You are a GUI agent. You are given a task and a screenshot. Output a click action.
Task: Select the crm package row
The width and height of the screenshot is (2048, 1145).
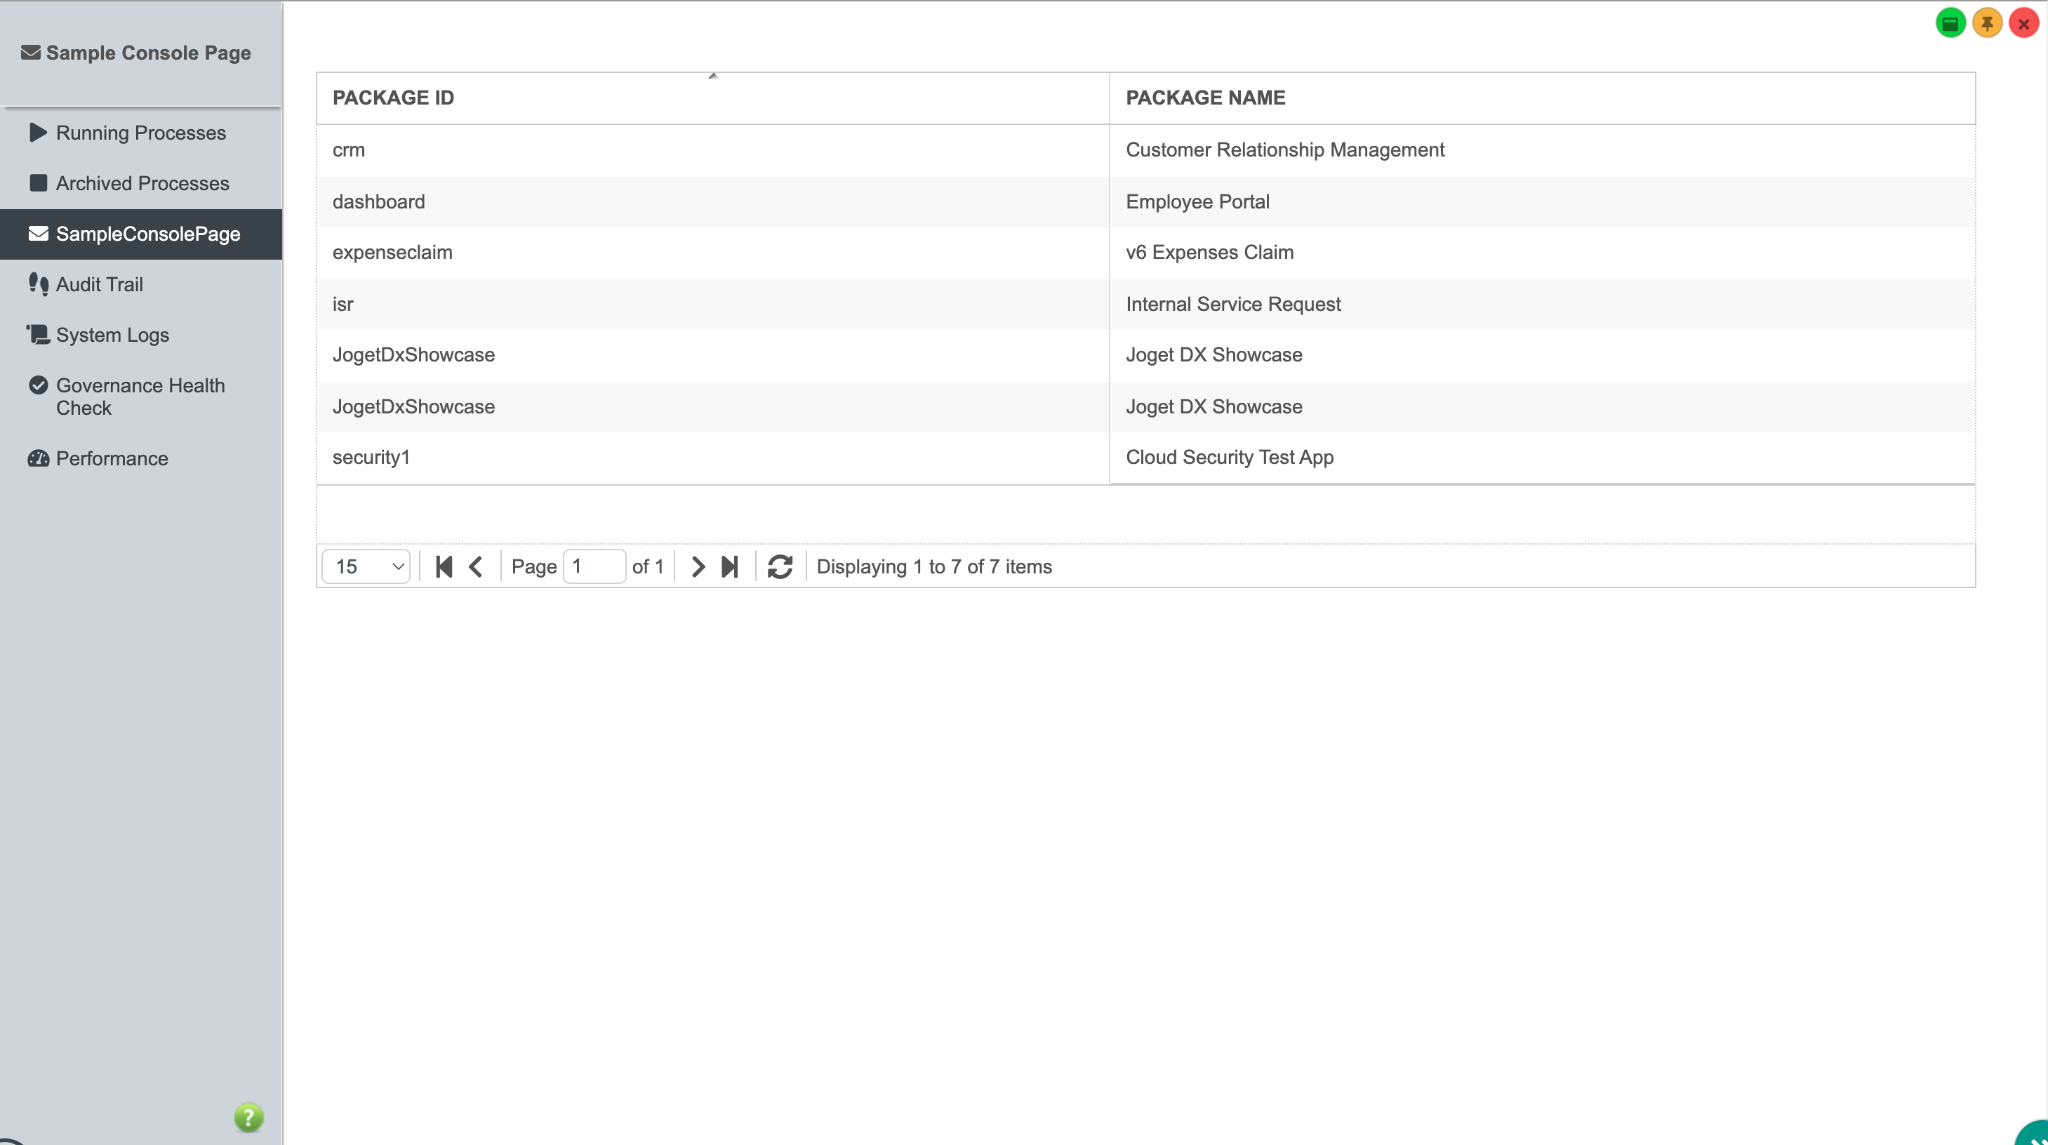(712, 150)
